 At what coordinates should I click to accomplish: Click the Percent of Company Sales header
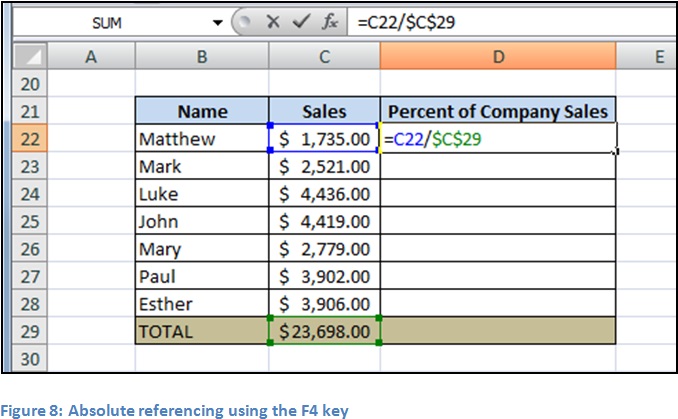click(x=498, y=111)
